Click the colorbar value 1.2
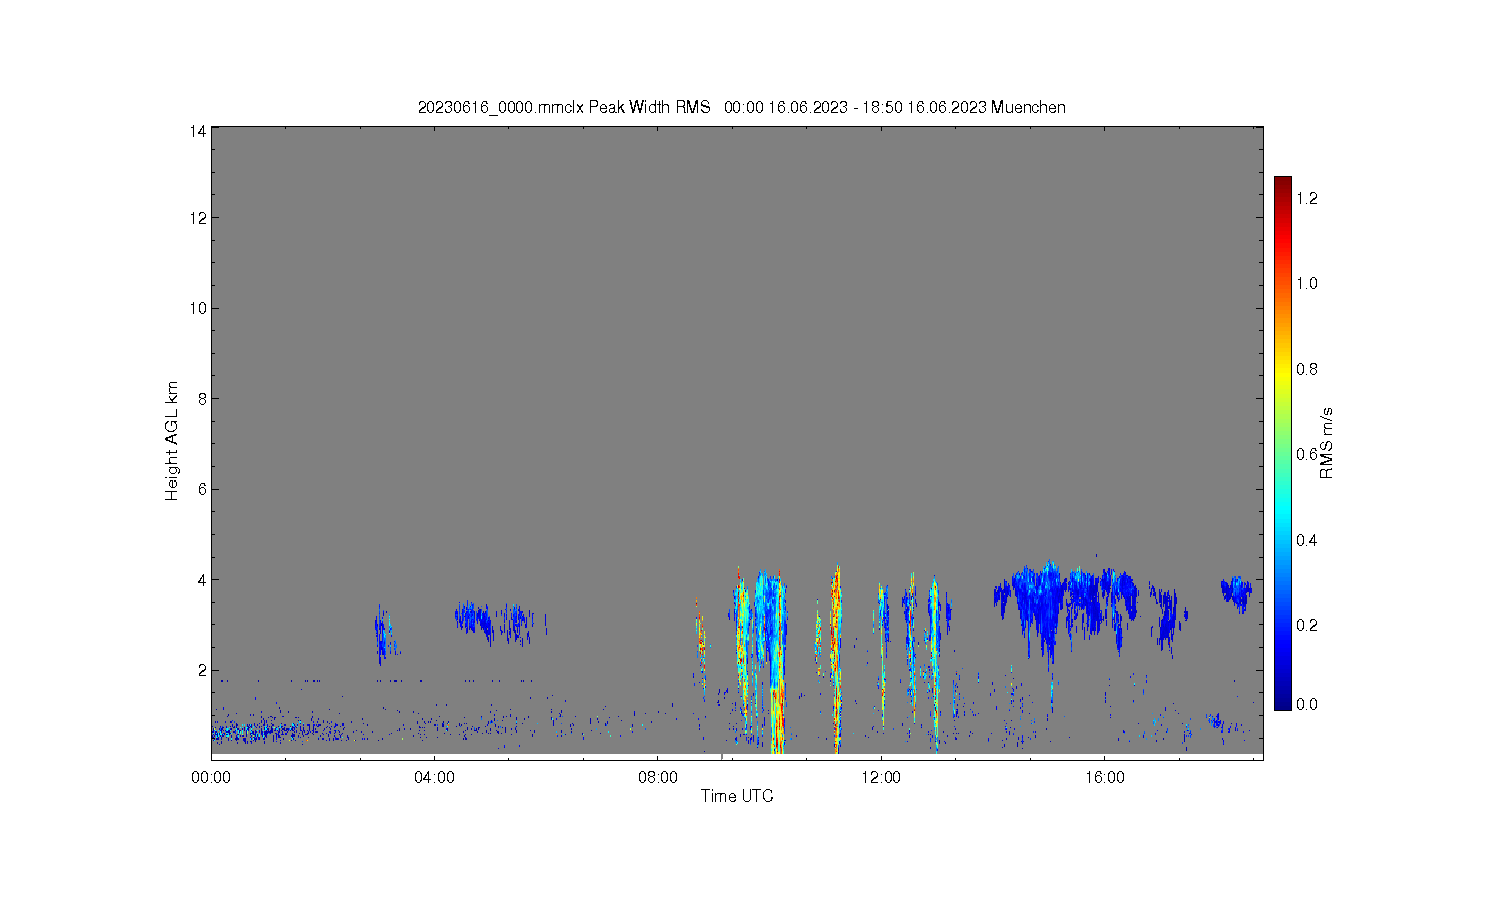The image size is (1500, 900). pyautogui.click(x=1307, y=198)
